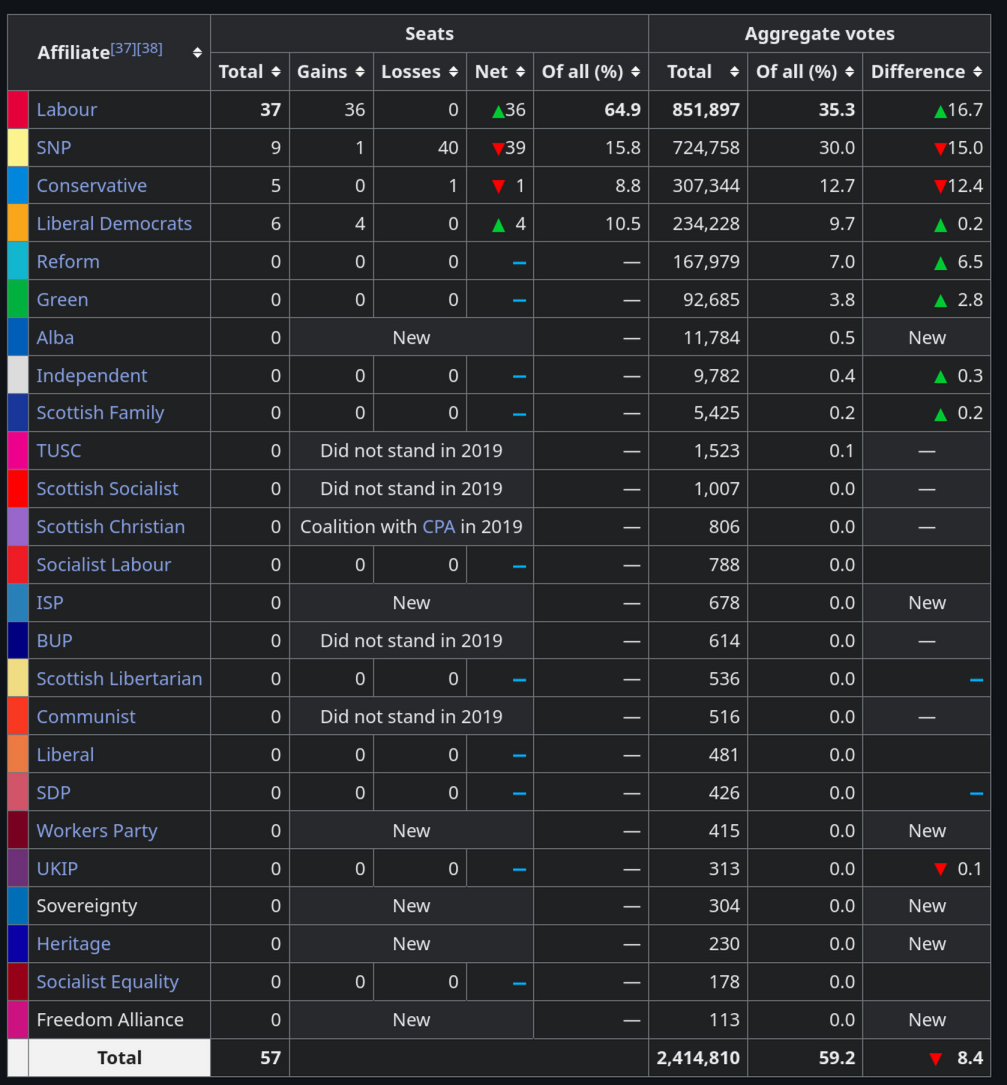Sort by Net column
1007x1085 pixels.
[x=520, y=72]
